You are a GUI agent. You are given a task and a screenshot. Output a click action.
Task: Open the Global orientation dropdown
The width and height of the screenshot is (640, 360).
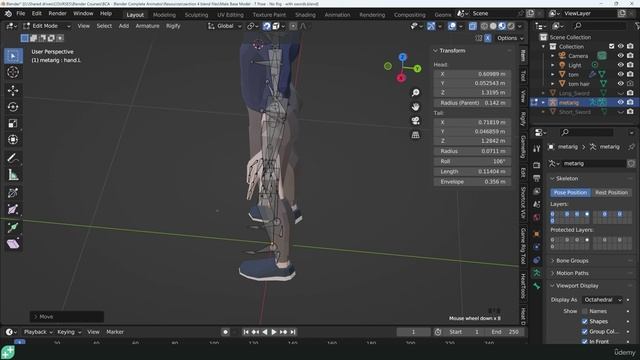(224, 26)
